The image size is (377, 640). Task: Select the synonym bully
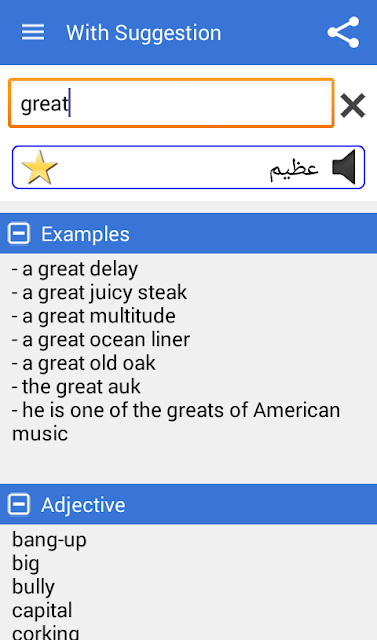[33, 587]
